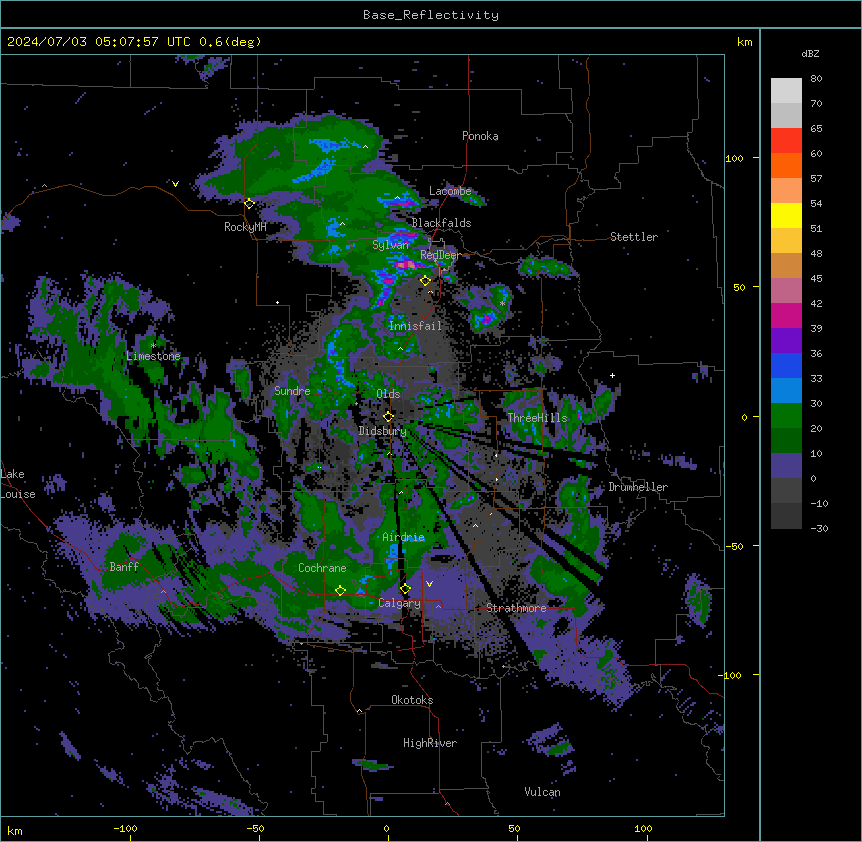Click the Innisfail city label

(x=415, y=326)
